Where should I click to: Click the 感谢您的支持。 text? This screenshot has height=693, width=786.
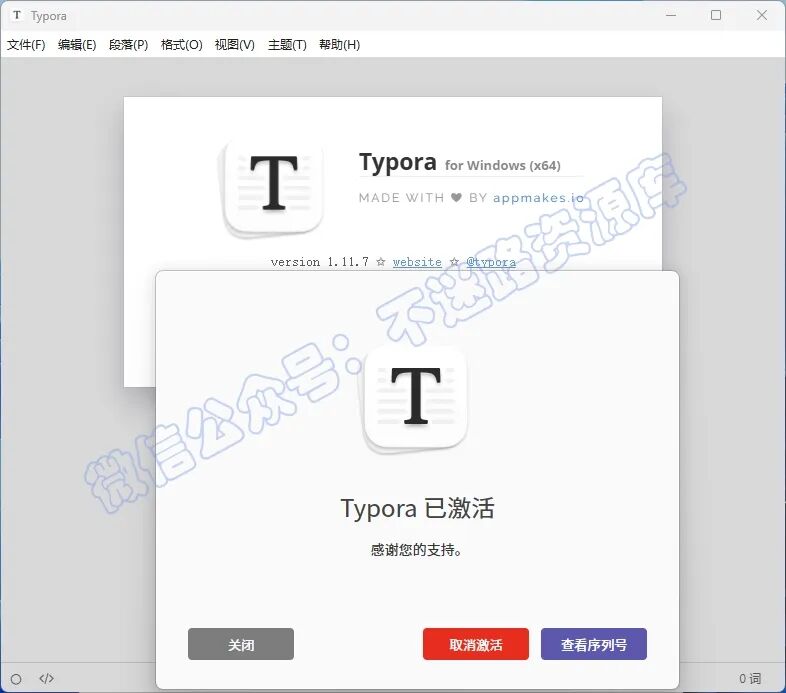[x=417, y=550]
